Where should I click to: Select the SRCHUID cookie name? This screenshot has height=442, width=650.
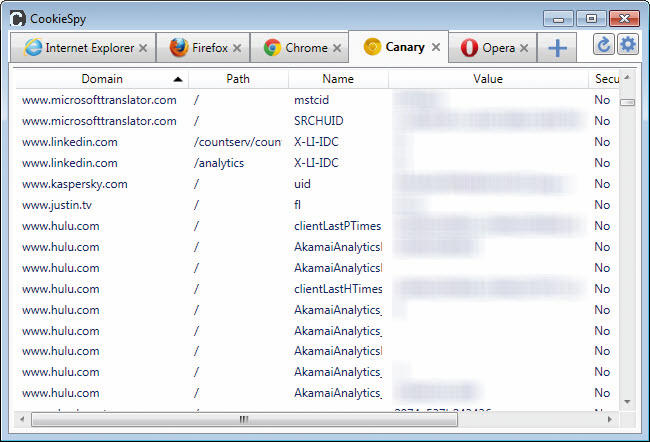(318, 121)
